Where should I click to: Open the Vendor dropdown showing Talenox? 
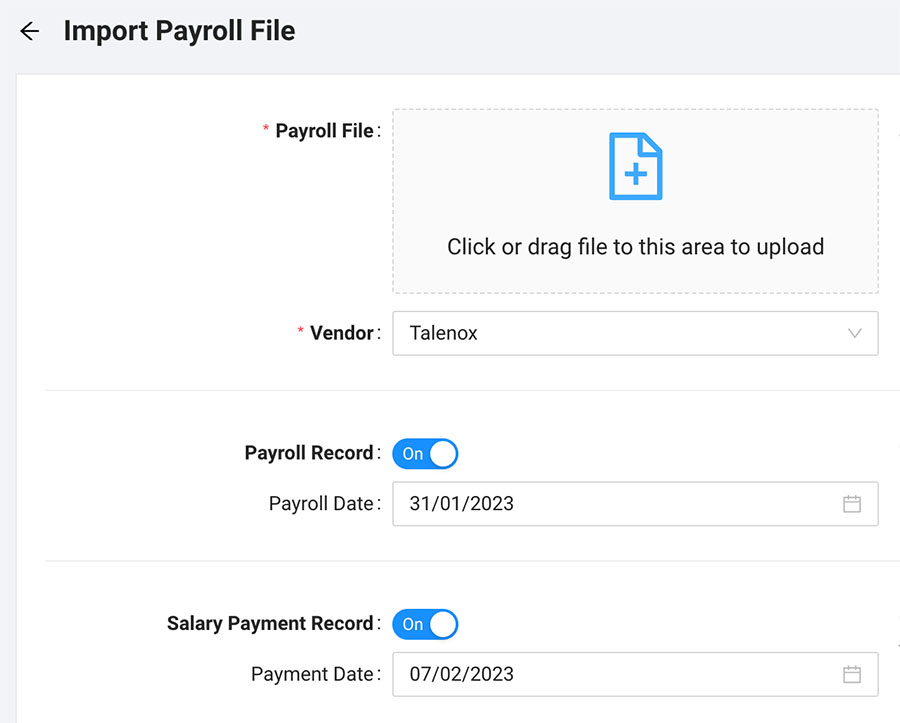[635, 333]
